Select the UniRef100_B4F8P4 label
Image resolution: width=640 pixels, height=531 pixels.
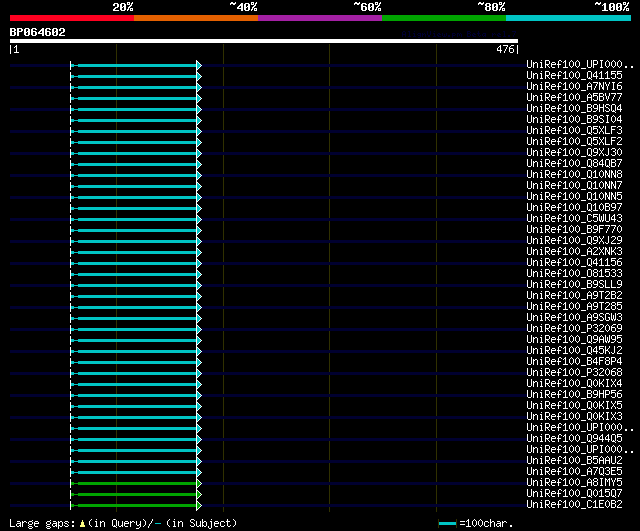pyautogui.click(x=574, y=362)
